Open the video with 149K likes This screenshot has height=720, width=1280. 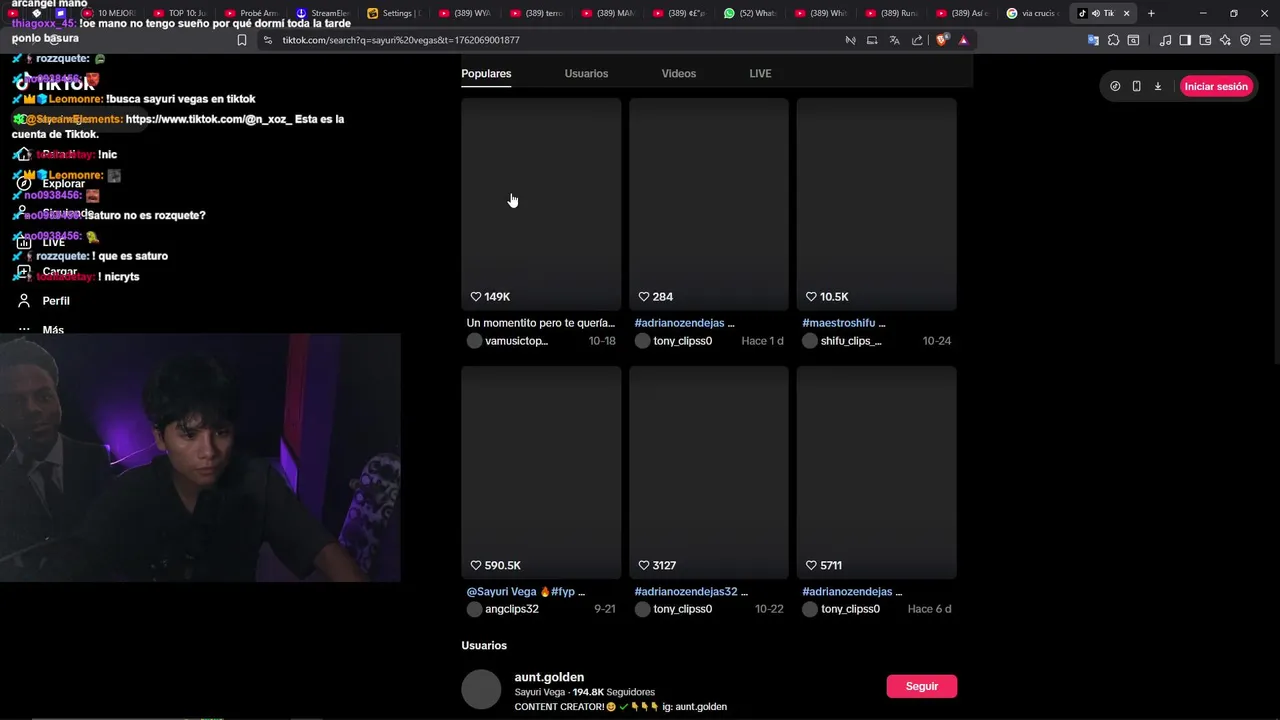tap(541, 204)
